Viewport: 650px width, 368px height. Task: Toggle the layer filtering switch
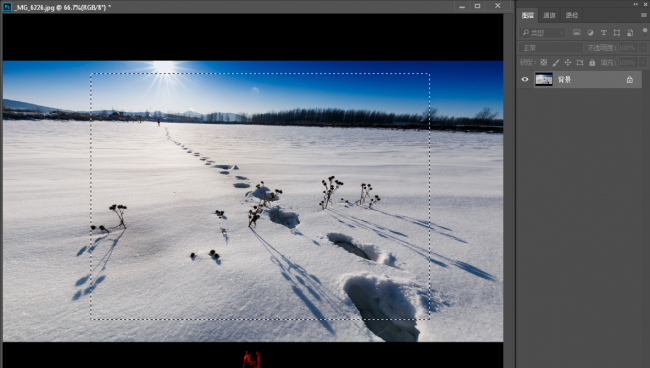click(x=645, y=31)
